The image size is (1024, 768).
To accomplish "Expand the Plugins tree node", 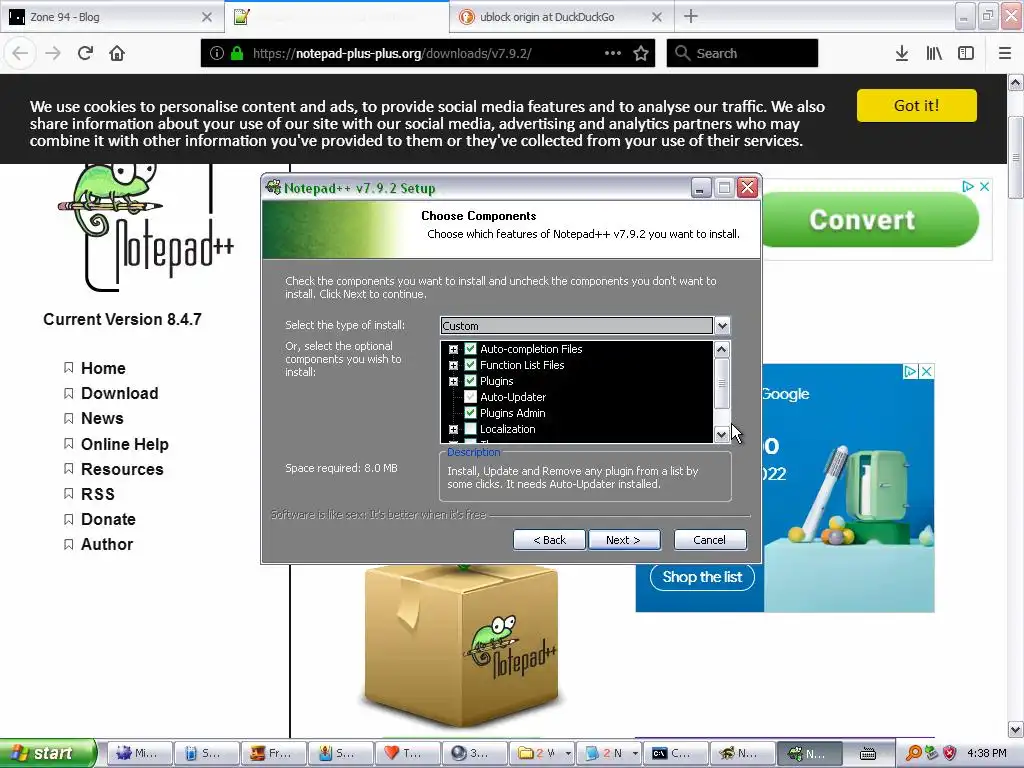I will 453,381.
